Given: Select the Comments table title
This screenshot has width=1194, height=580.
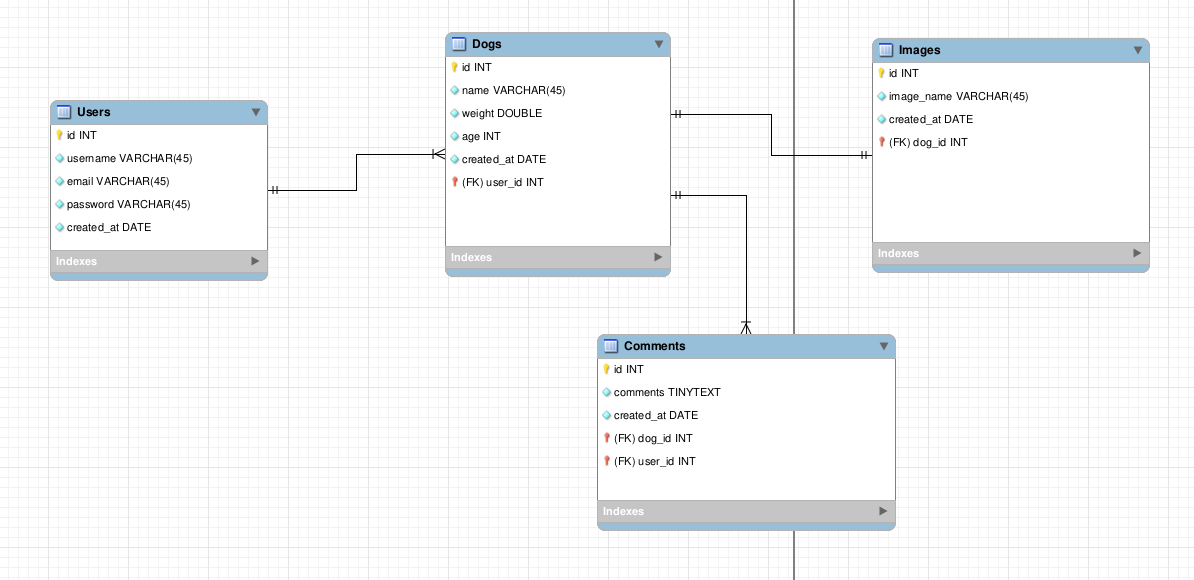Looking at the screenshot, I should click(654, 346).
